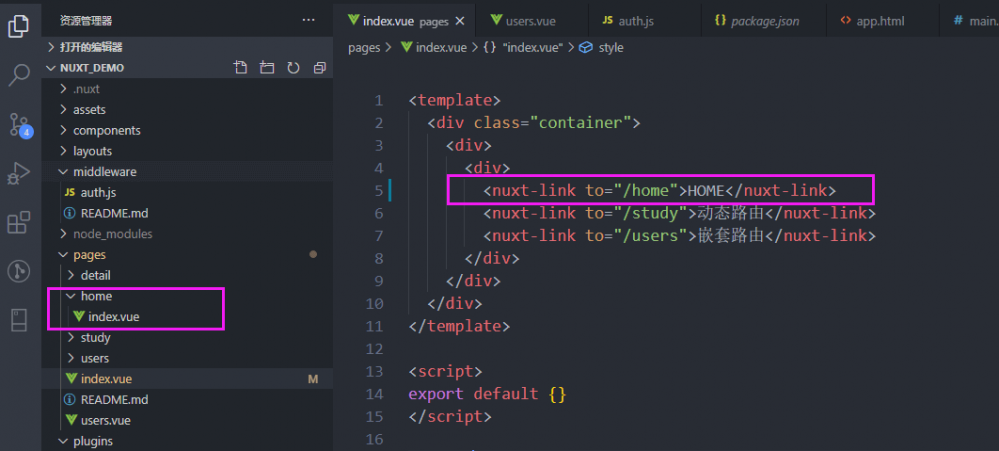
Task: Click the "/home" attribute value in code
Action: pos(646,190)
